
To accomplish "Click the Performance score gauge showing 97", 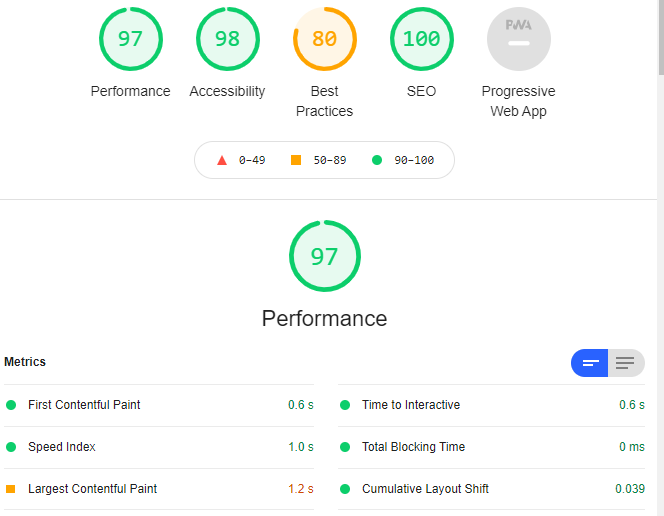I will 130,39.
